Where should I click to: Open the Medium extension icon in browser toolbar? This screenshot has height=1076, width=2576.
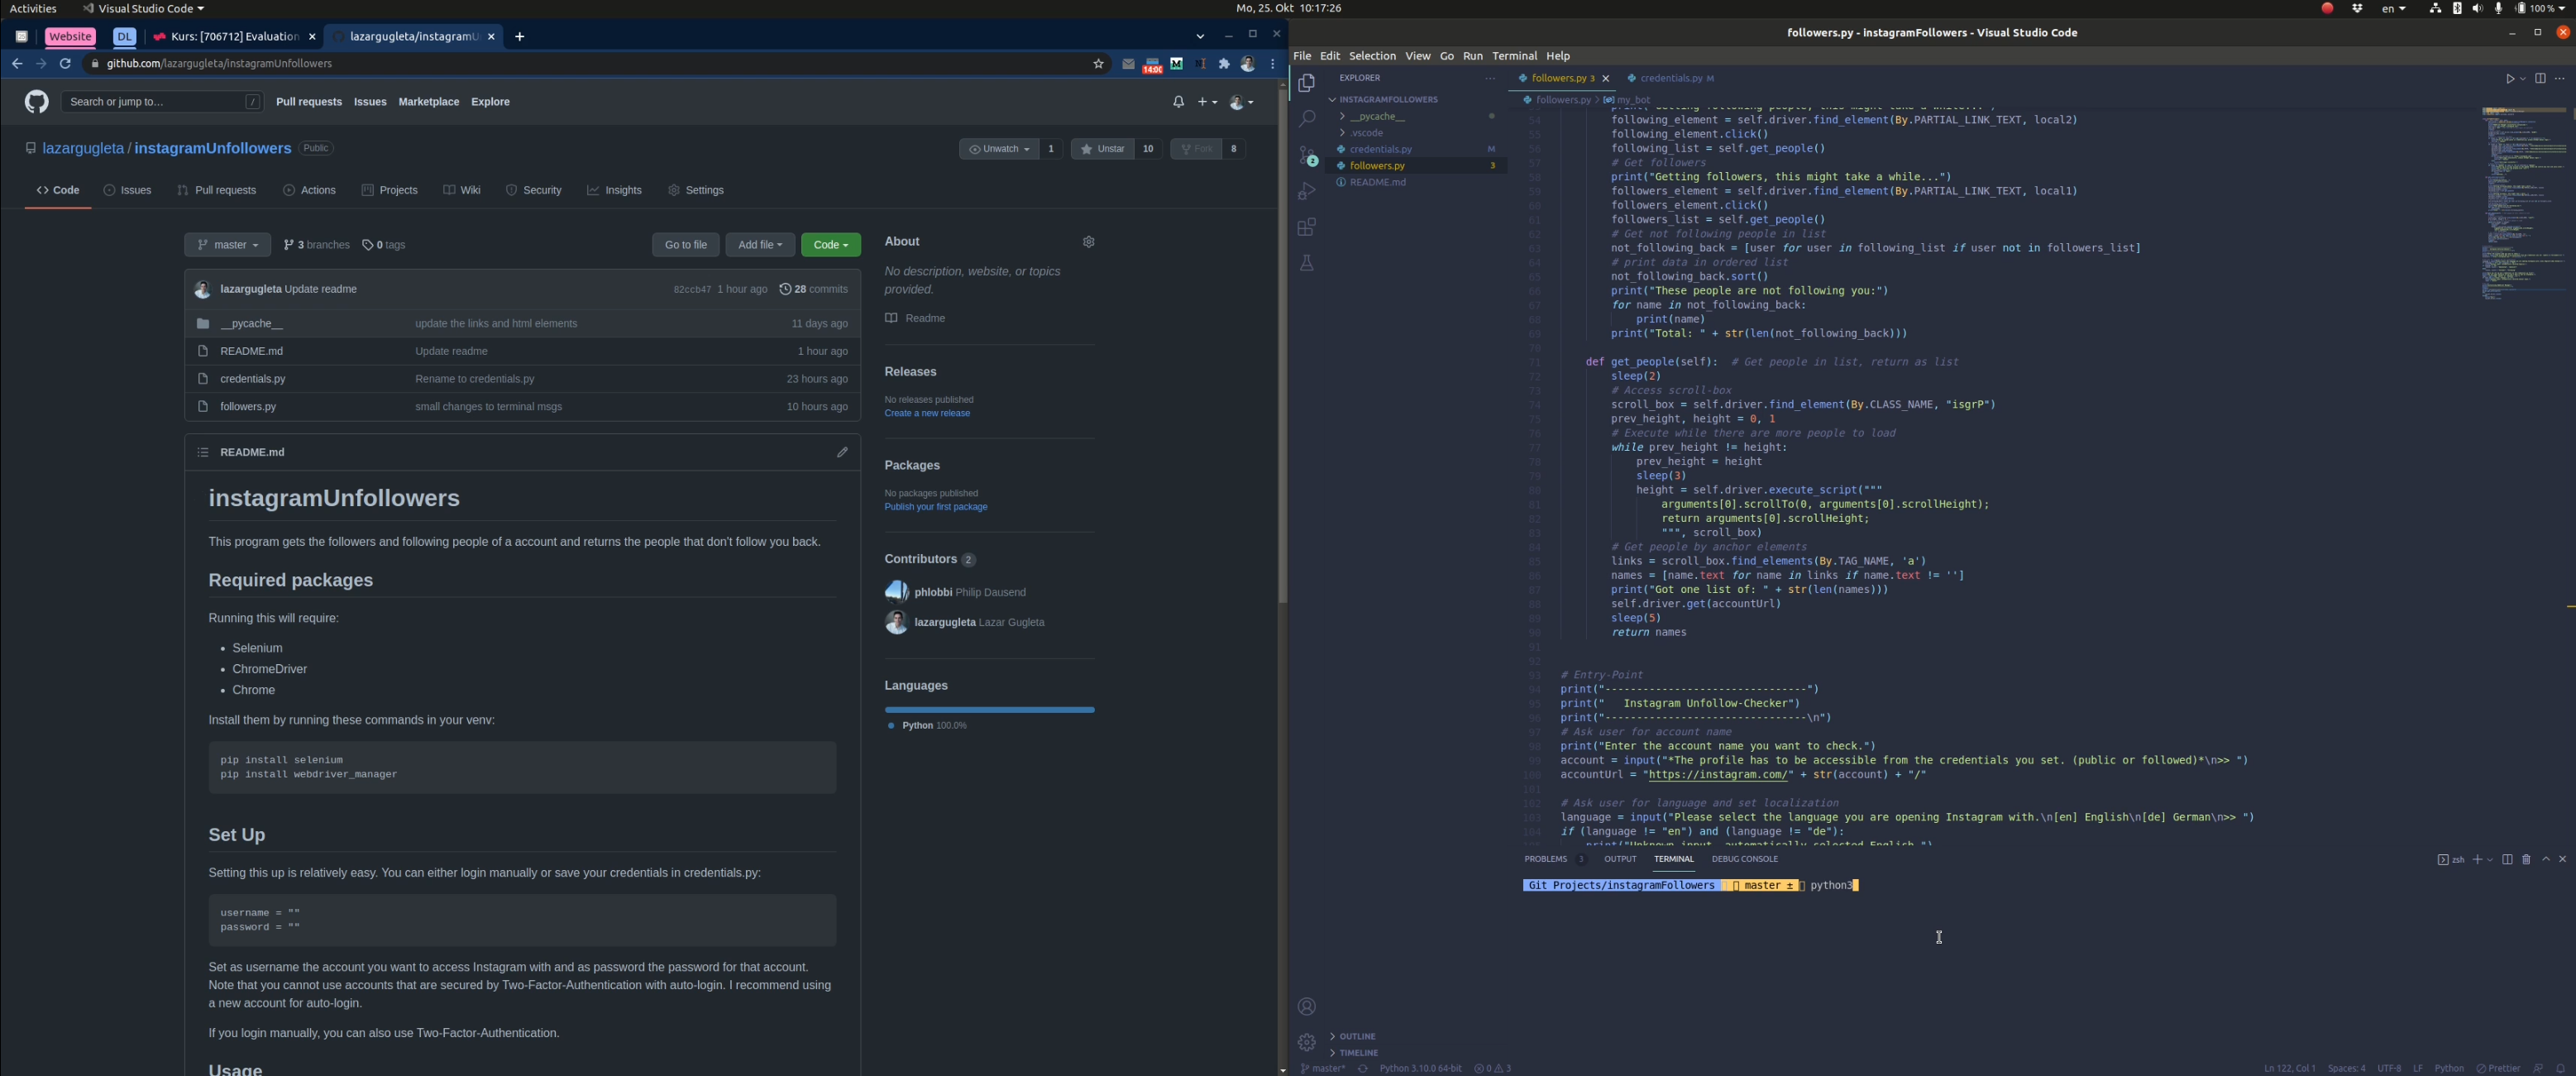point(1176,64)
